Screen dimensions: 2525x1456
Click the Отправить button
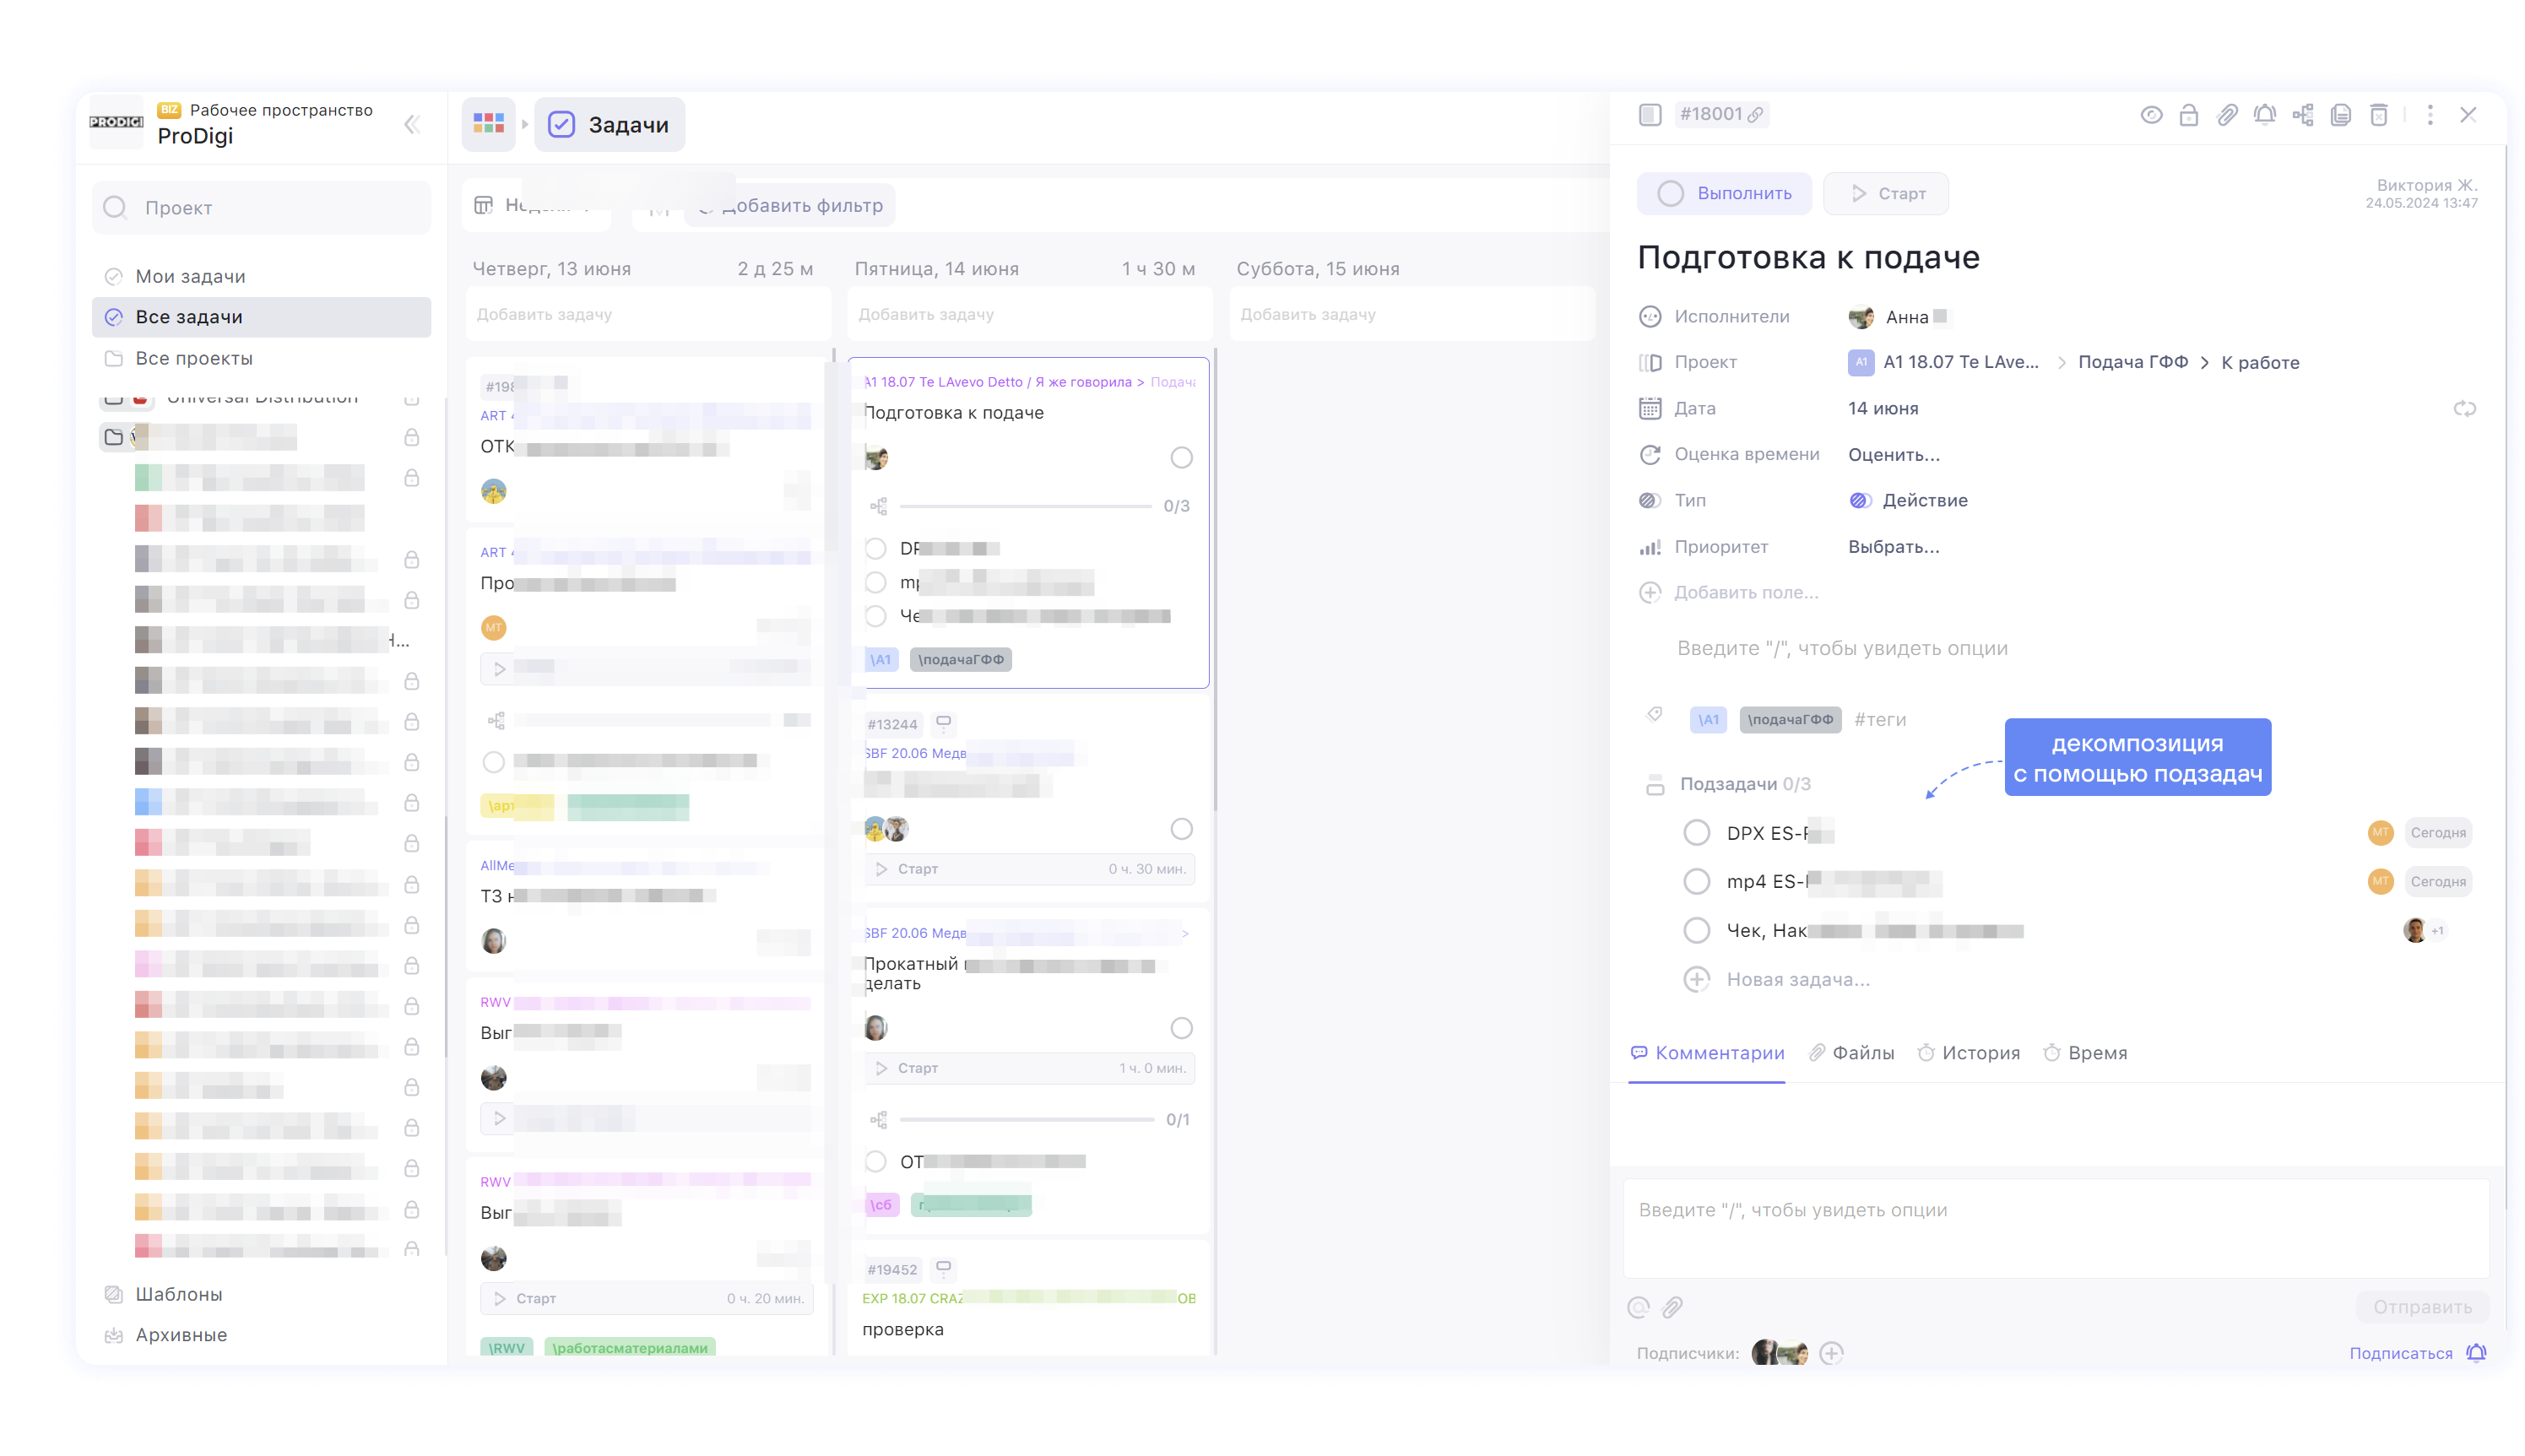[2422, 1307]
